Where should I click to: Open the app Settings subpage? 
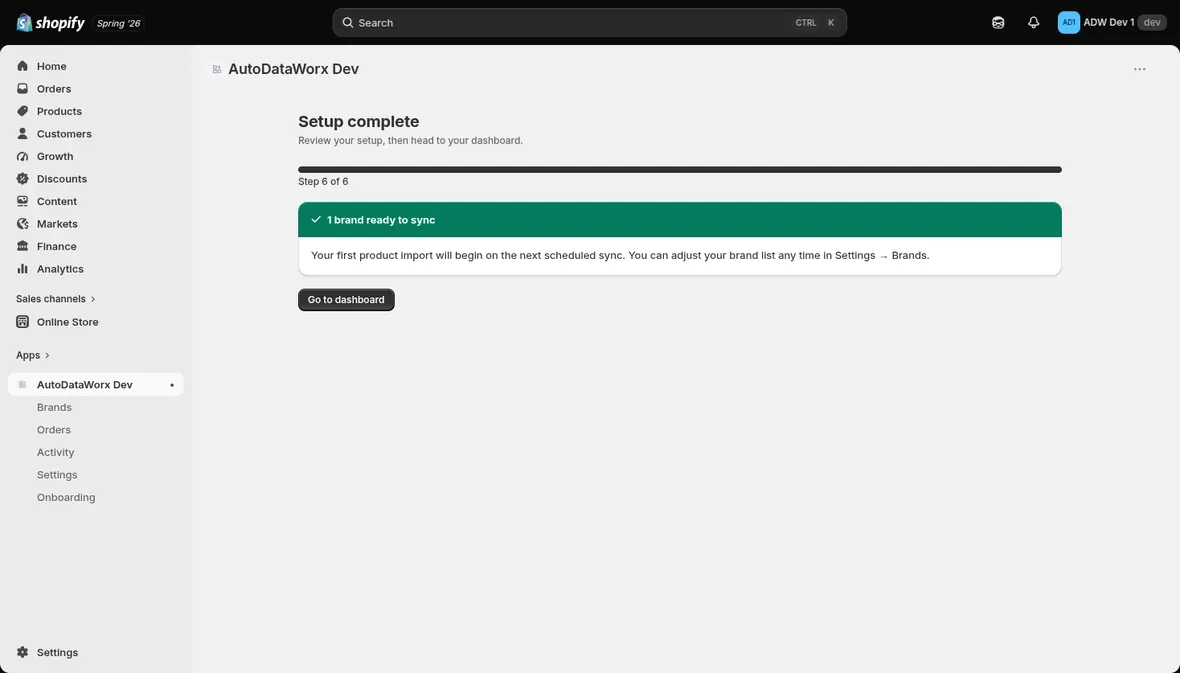[x=57, y=475]
